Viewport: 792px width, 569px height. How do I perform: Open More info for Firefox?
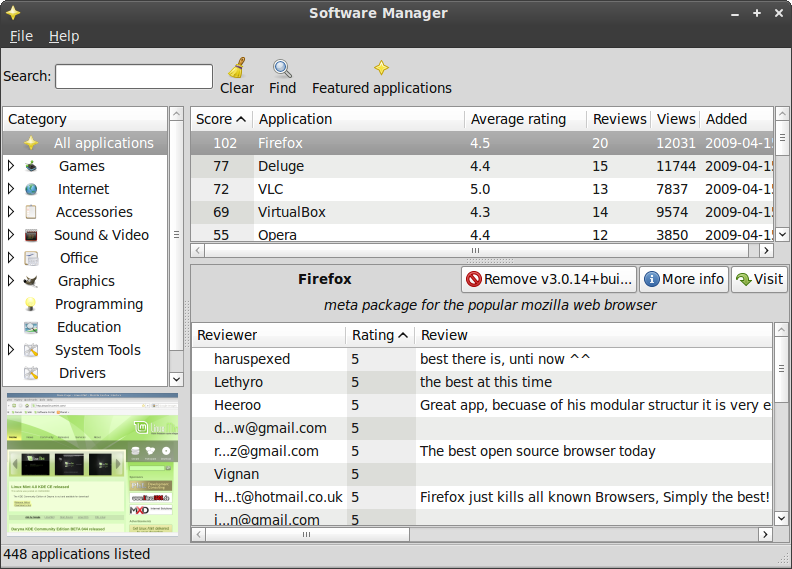[x=684, y=279]
